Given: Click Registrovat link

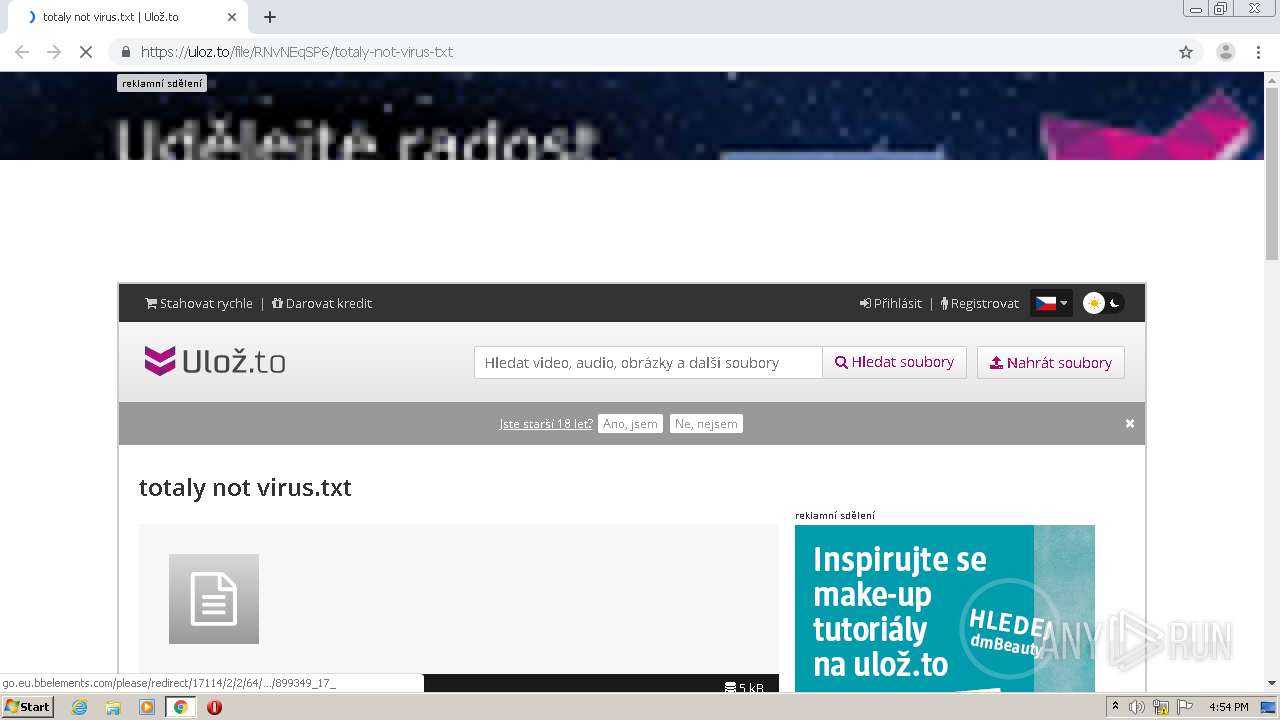Looking at the screenshot, I should tap(980, 303).
